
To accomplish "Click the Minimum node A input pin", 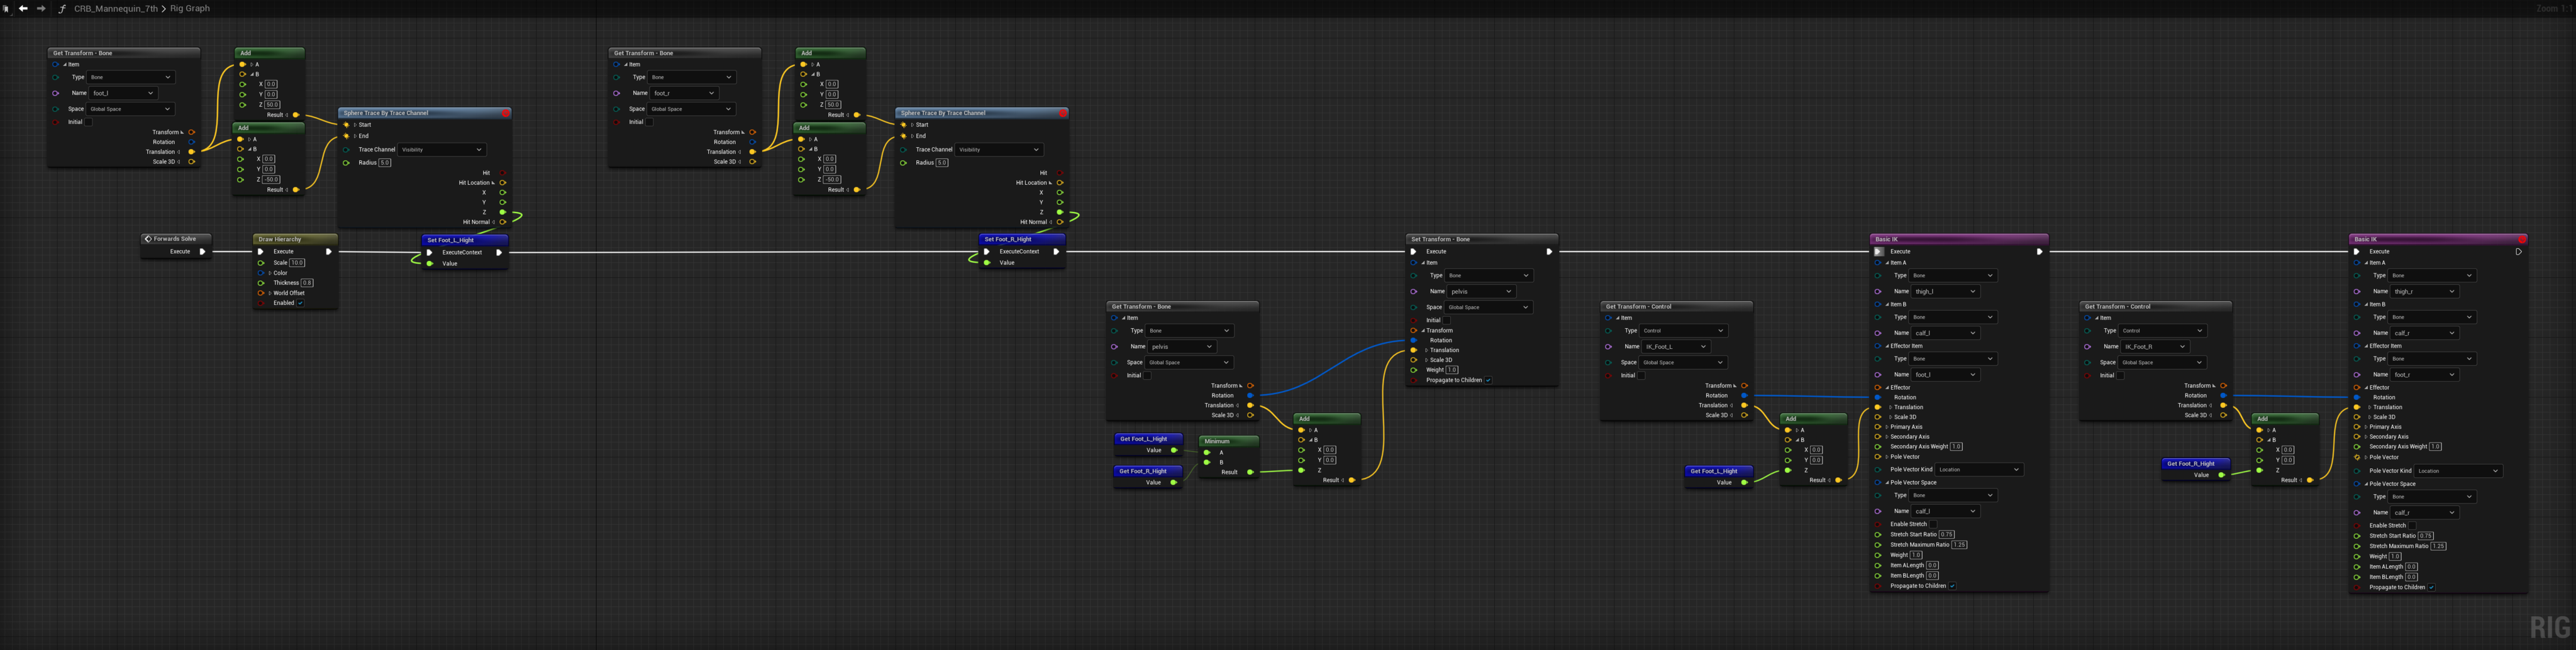I will click(x=1207, y=452).
